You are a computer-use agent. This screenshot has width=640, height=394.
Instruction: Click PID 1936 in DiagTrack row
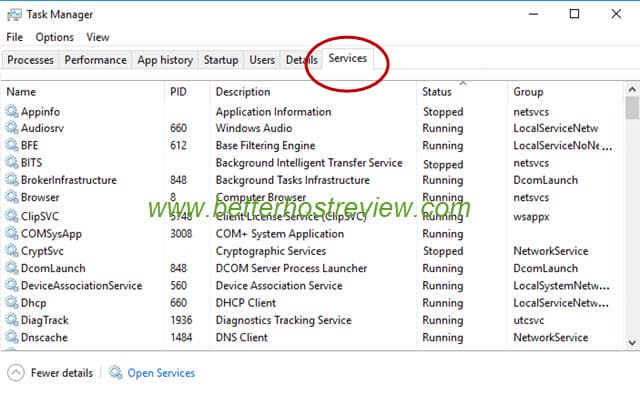[x=181, y=320]
